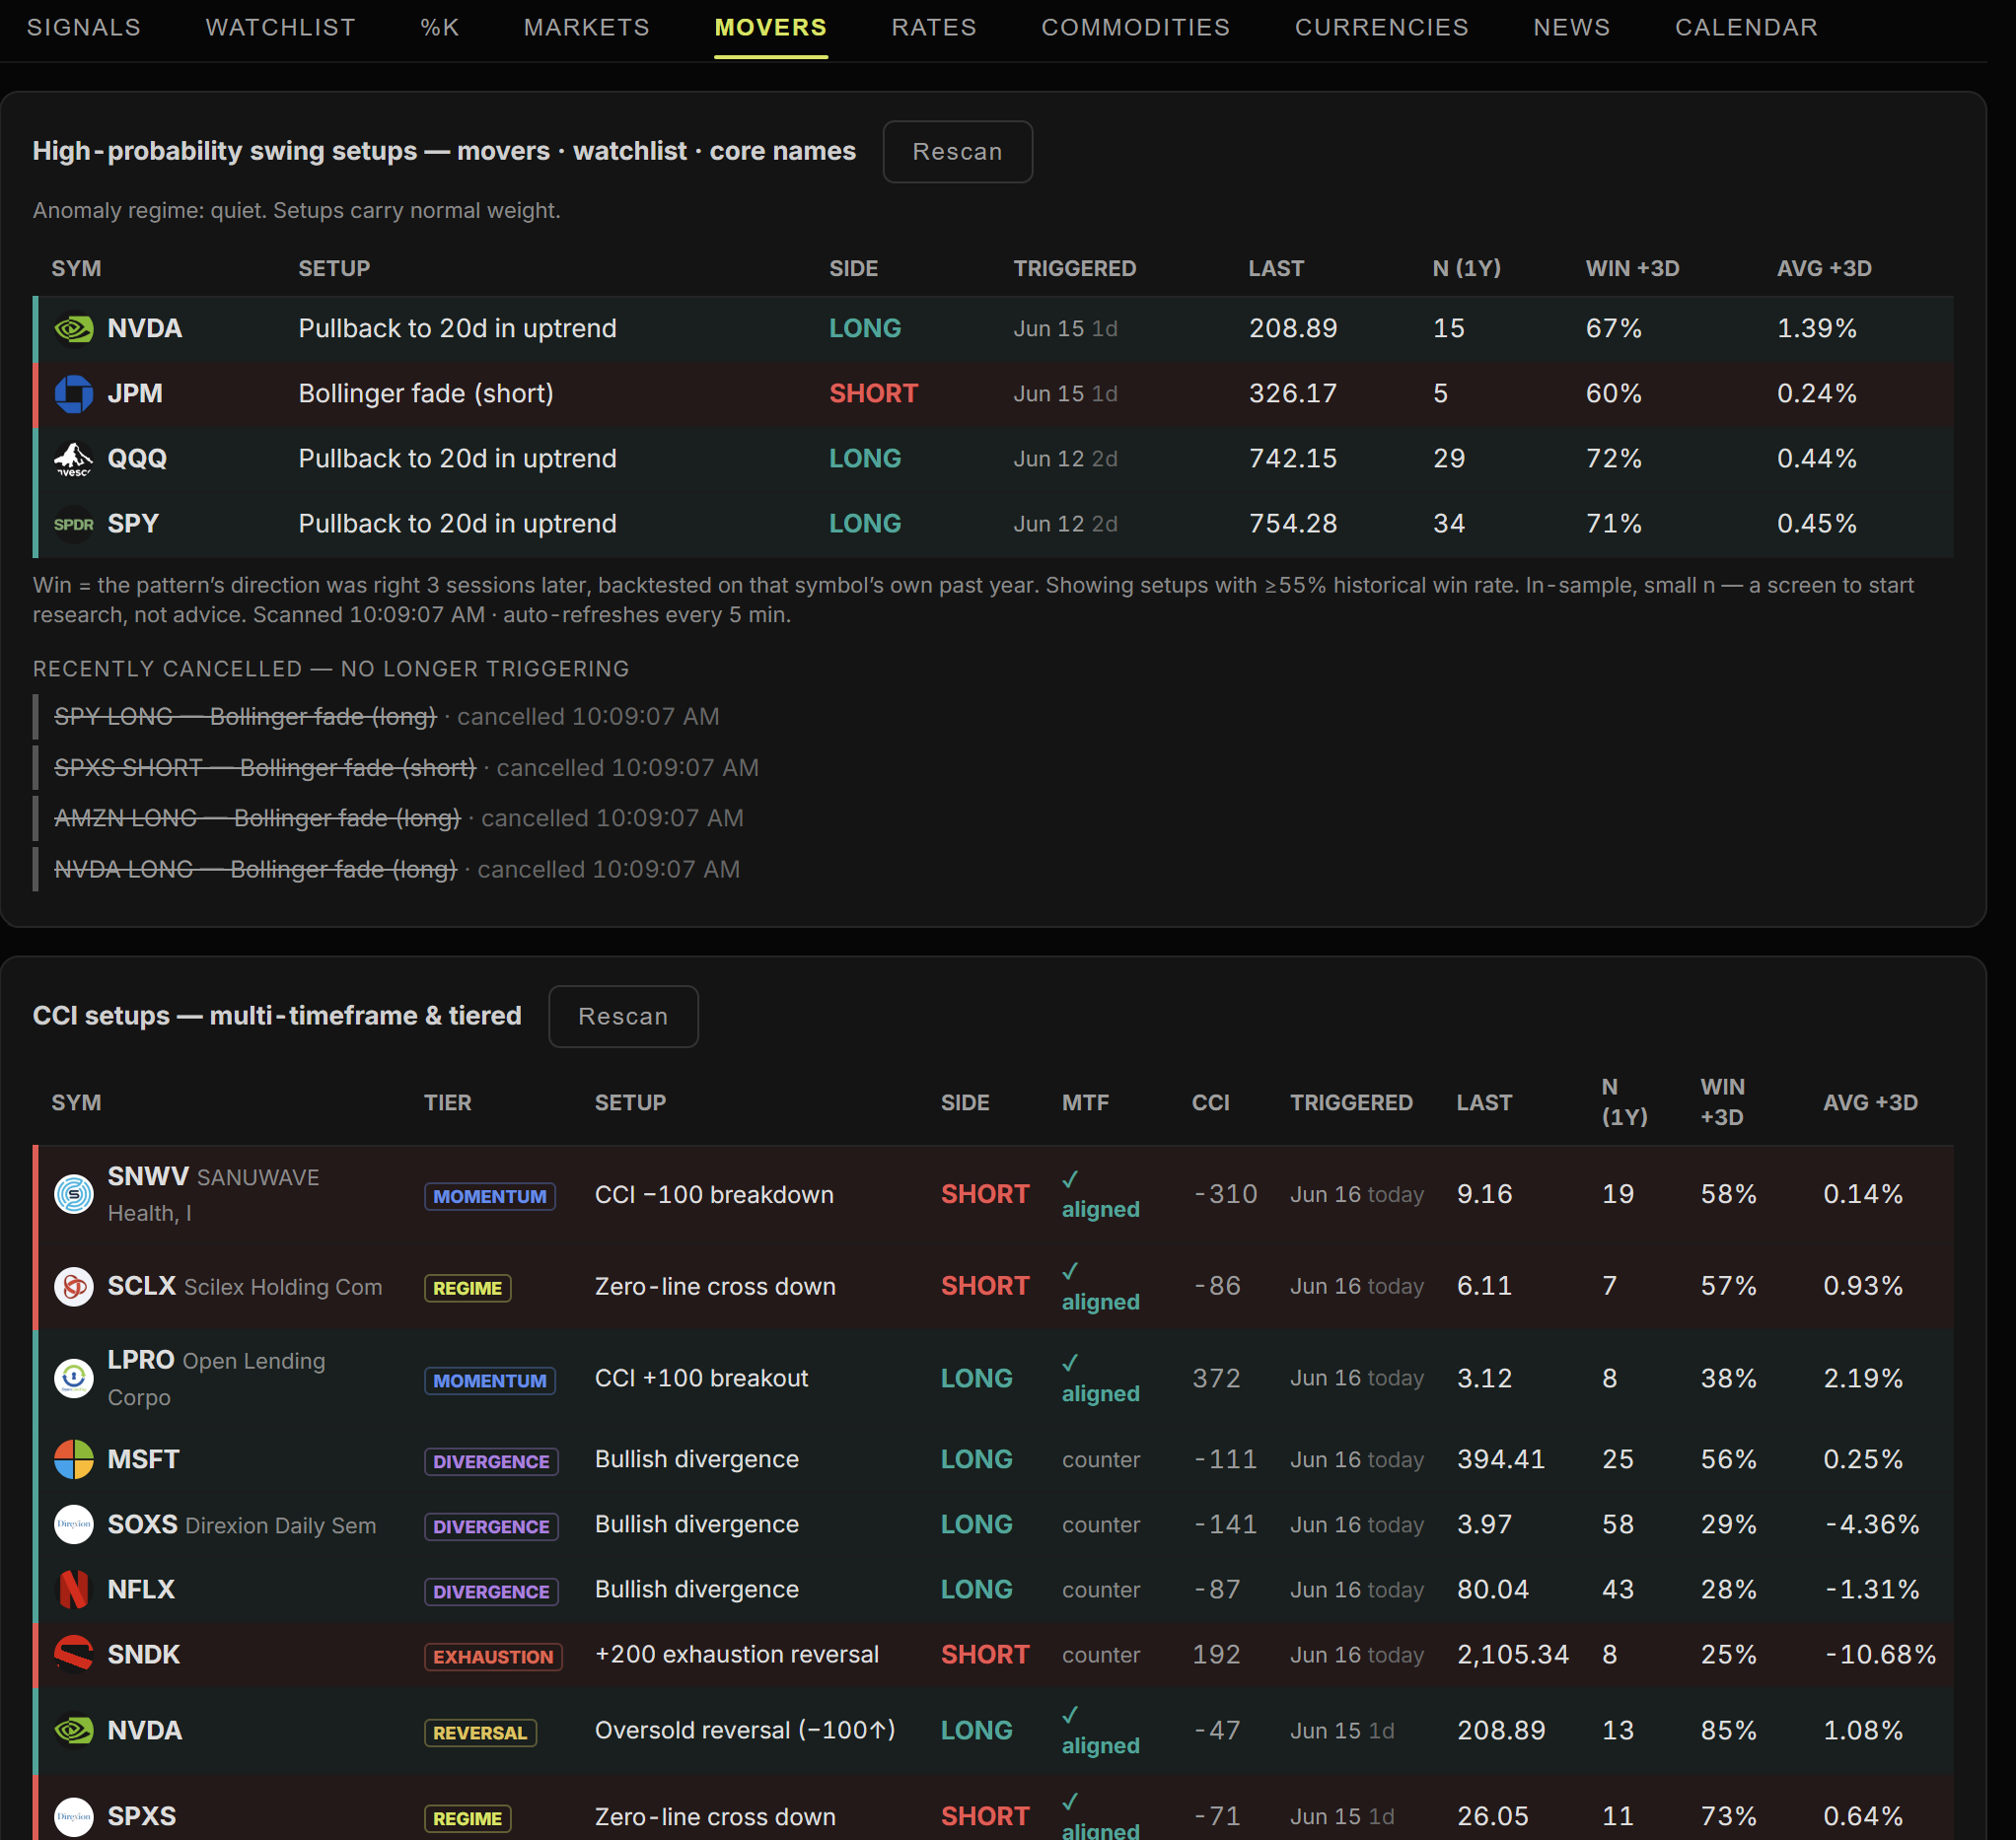Click the MTF column header
Viewport: 2016px width, 1840px height.
point(1085,1103)
